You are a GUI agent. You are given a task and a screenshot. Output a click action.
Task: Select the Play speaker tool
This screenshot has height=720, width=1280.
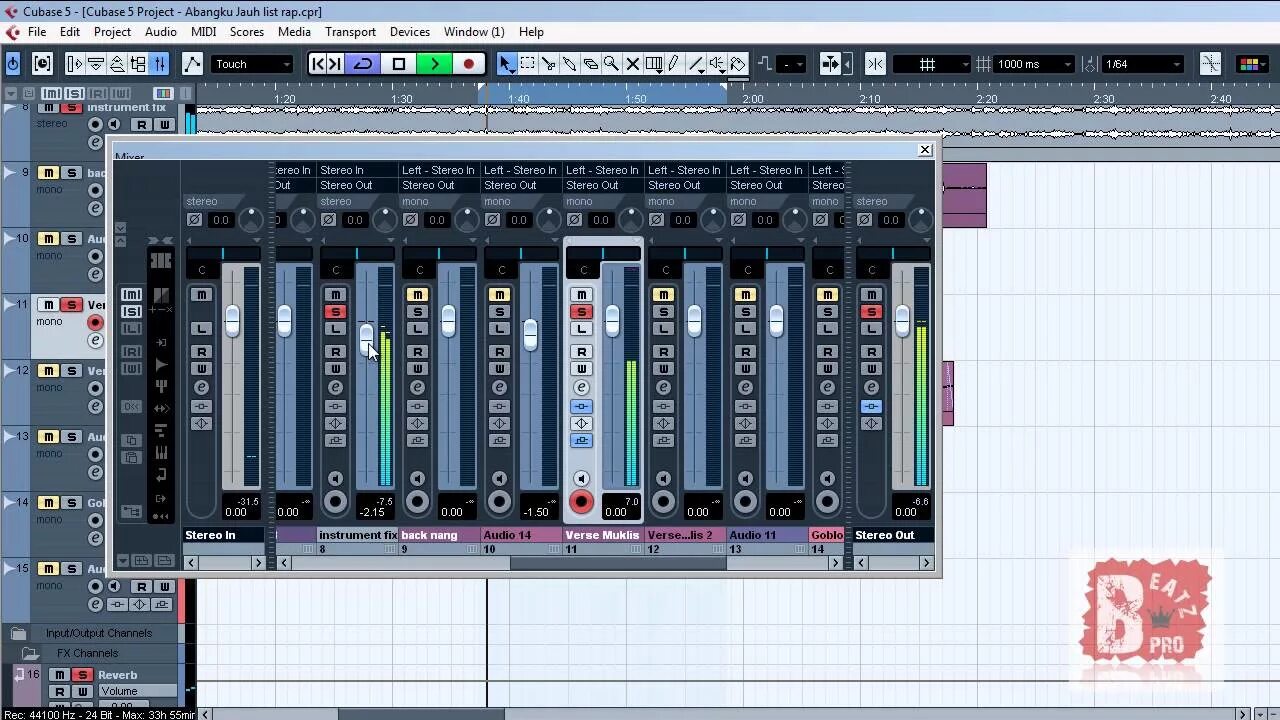[717, 64]
